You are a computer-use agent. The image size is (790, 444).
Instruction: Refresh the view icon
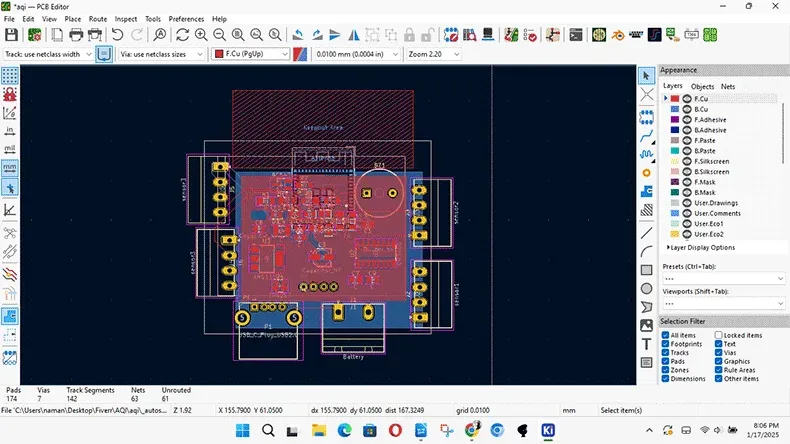182,35
